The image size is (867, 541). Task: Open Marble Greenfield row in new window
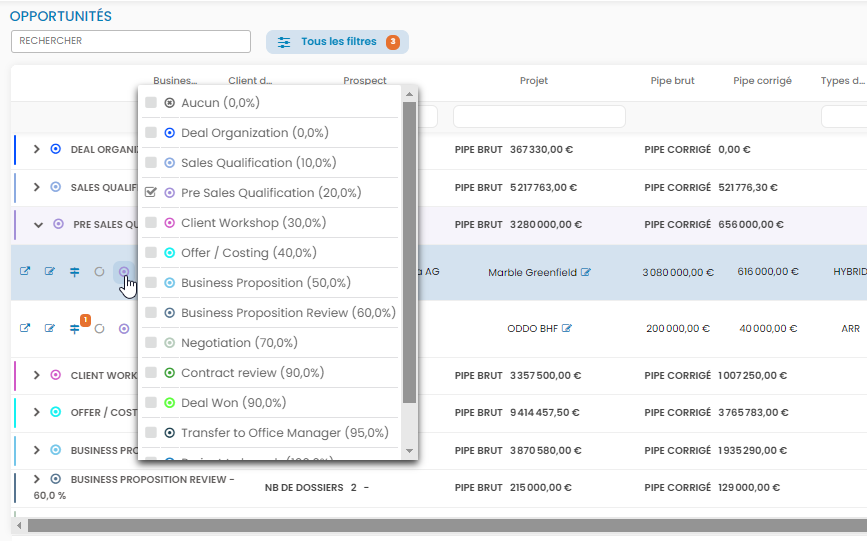25,272
